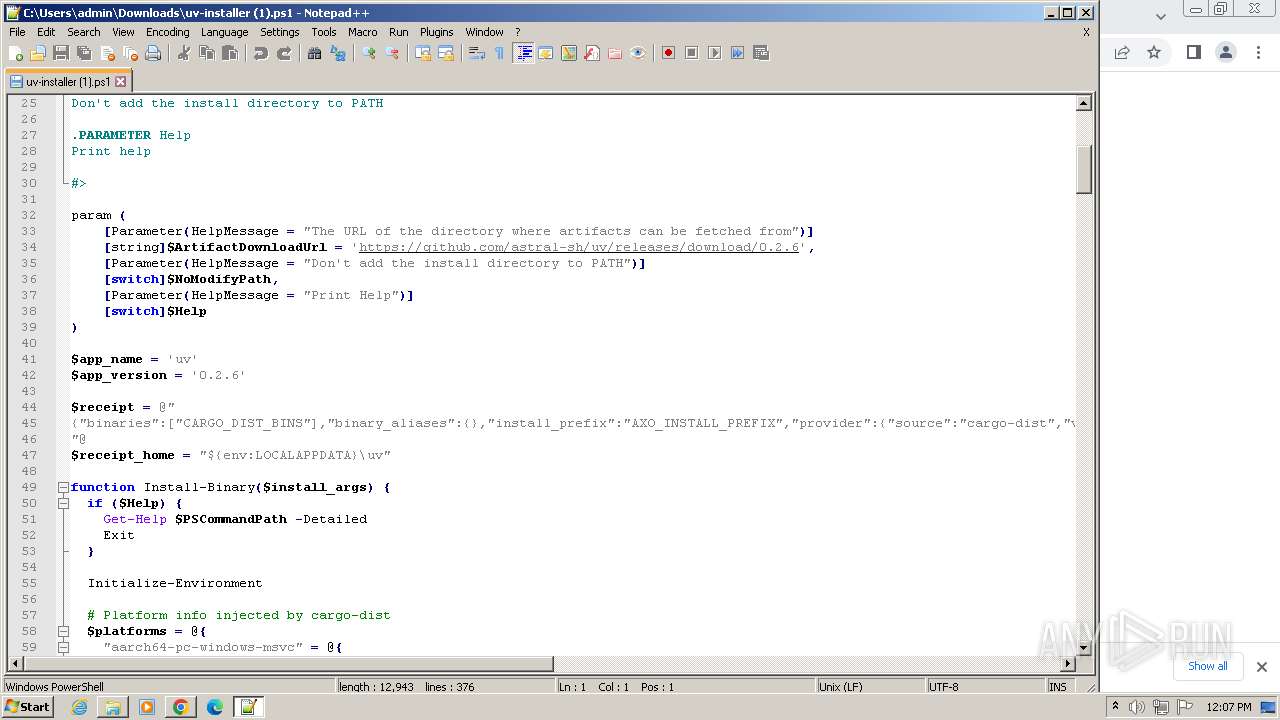Click the Copy toolbar icon
Image resolution: width=1280 pixels, height=720 pixels.
point(207,53)
